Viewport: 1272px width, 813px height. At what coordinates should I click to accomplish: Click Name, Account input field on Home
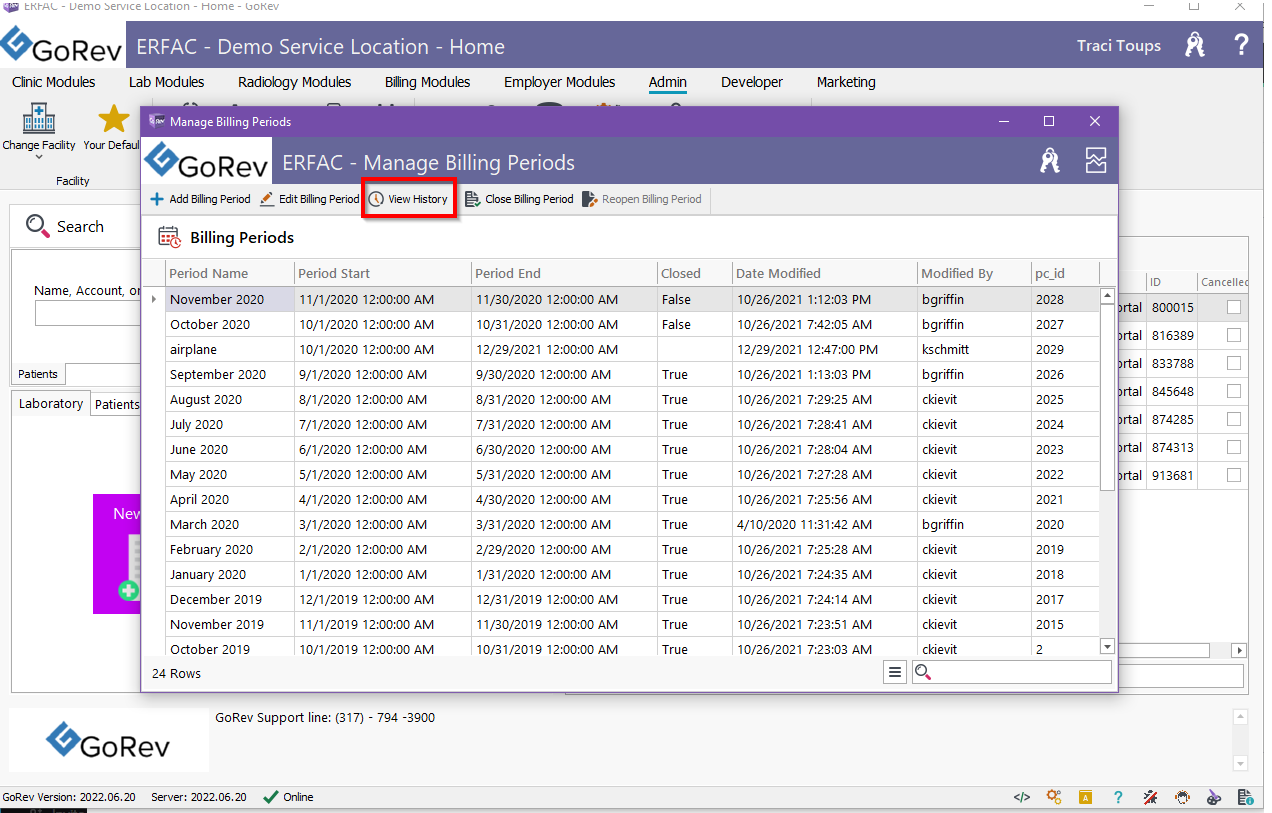click(88, 313)
